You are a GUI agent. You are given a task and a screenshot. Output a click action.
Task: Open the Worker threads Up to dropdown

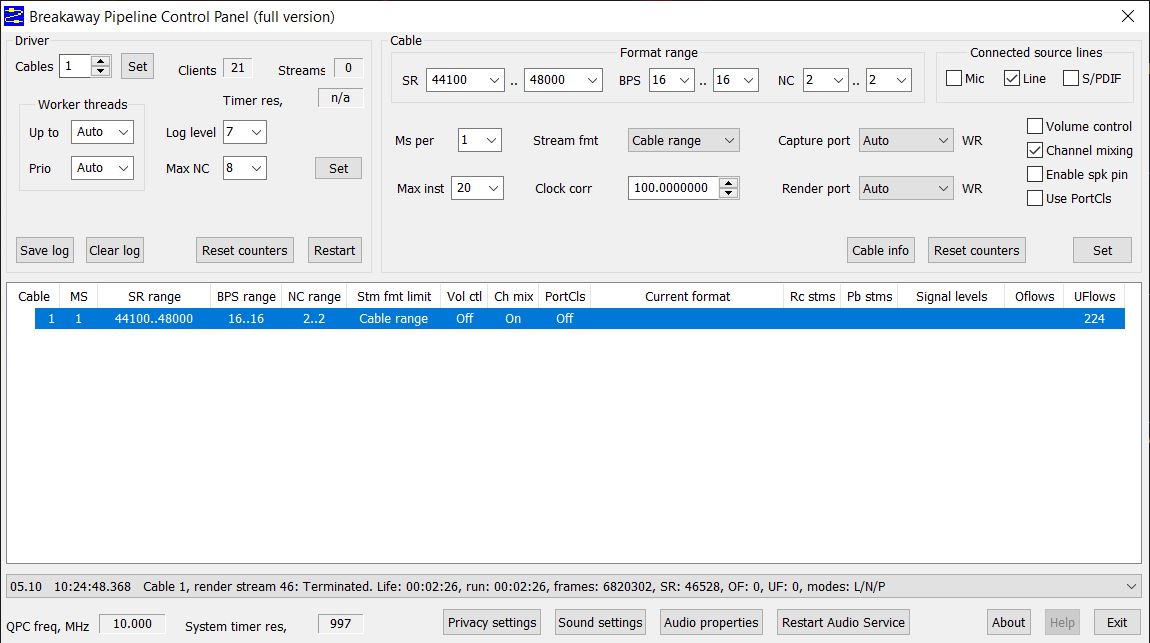[x=102, y=132]
